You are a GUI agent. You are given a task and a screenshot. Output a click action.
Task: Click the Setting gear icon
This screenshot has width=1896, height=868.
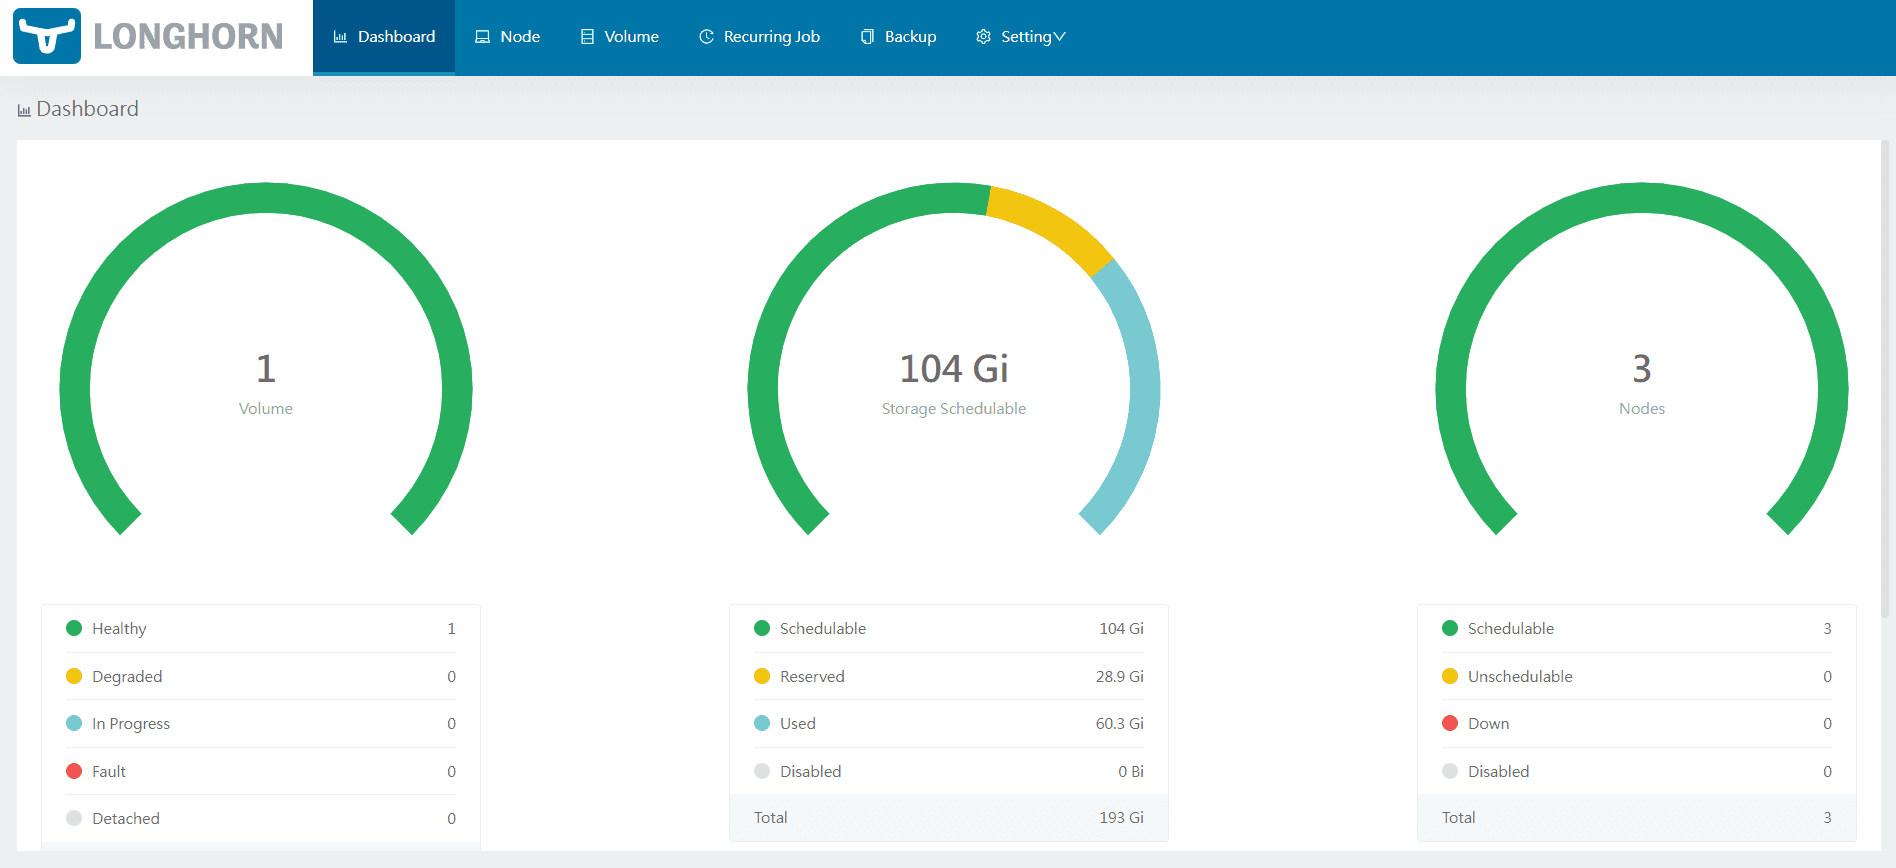pyautogui.click(x=983, y=37)
